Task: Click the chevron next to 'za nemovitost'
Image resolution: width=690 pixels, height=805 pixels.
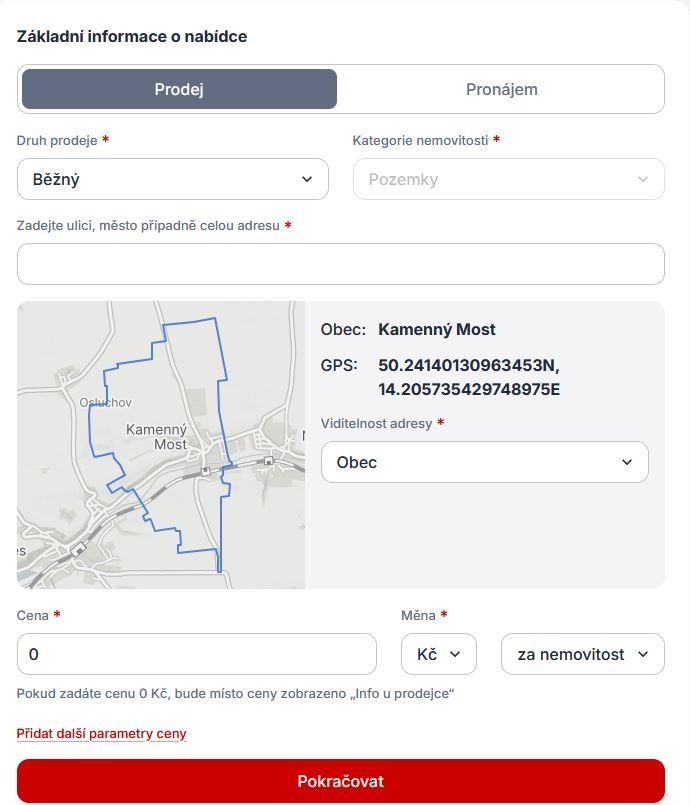Action: click(x=643, y=654)
